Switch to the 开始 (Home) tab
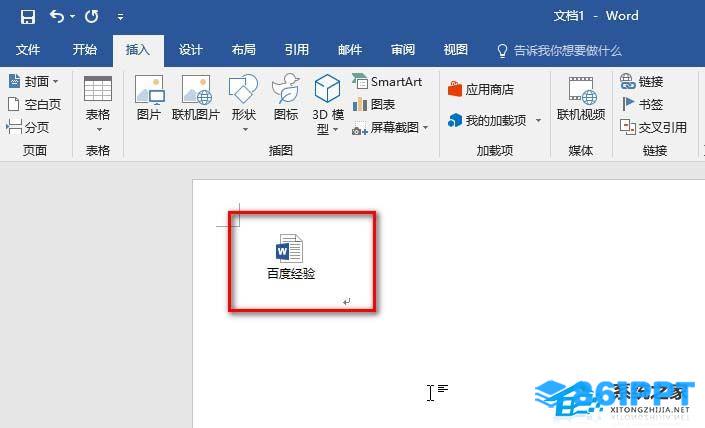The image size is (705, 428). point(85,49)
